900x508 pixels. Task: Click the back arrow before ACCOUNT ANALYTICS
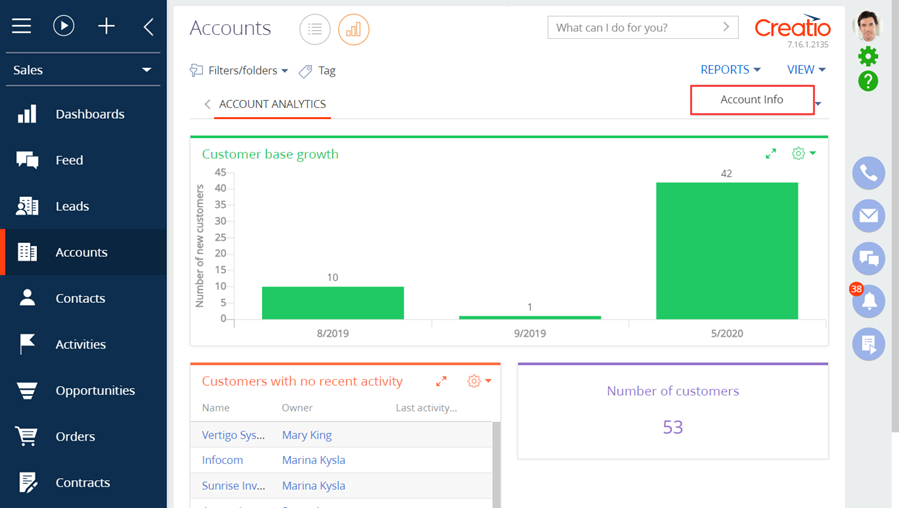[x=207, y=104]
